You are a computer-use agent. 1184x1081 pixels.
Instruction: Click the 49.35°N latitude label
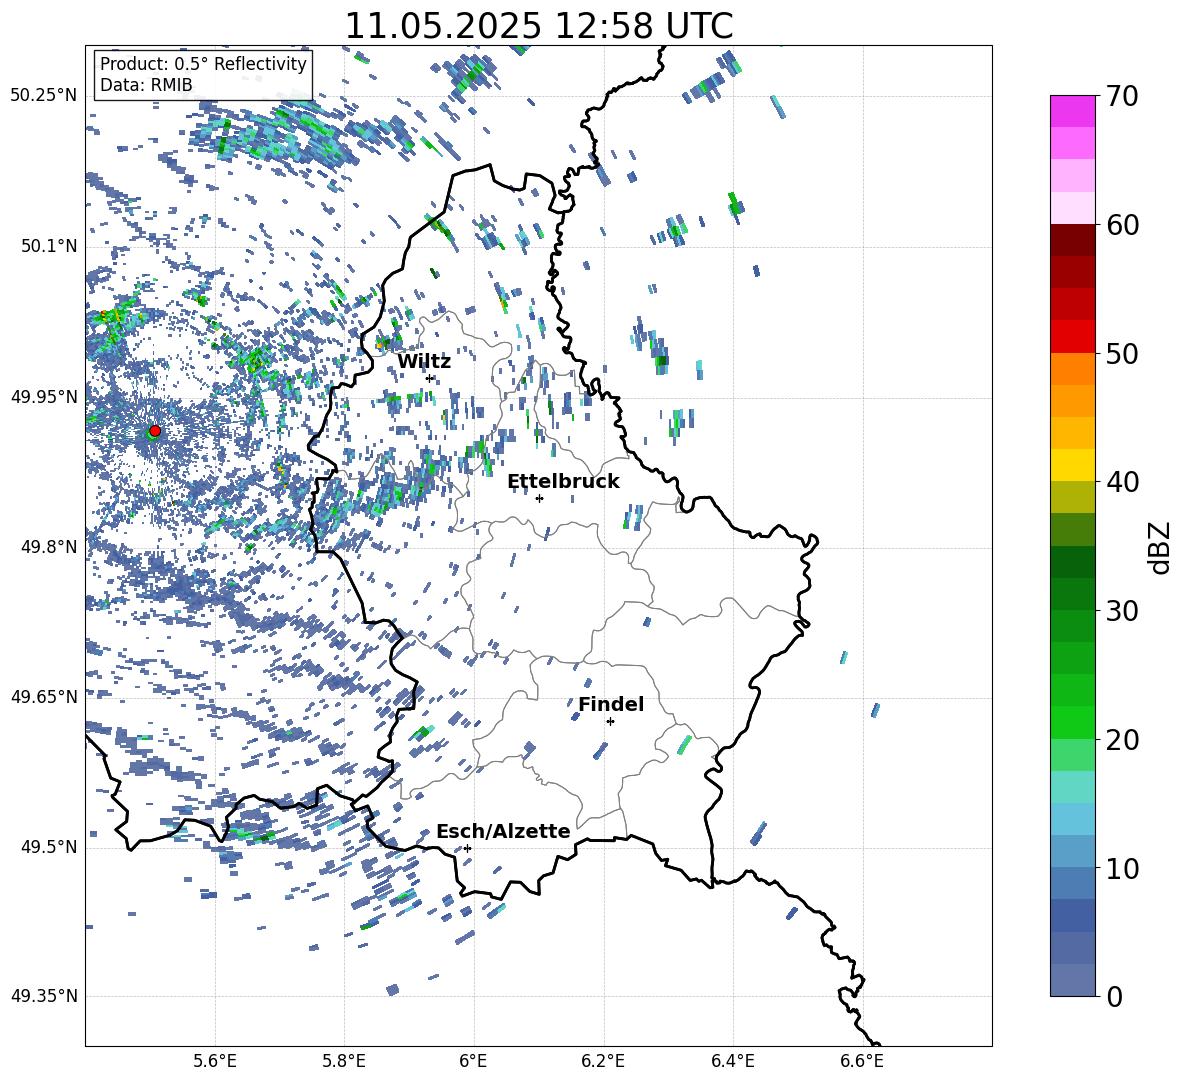(x=44, y=996)
